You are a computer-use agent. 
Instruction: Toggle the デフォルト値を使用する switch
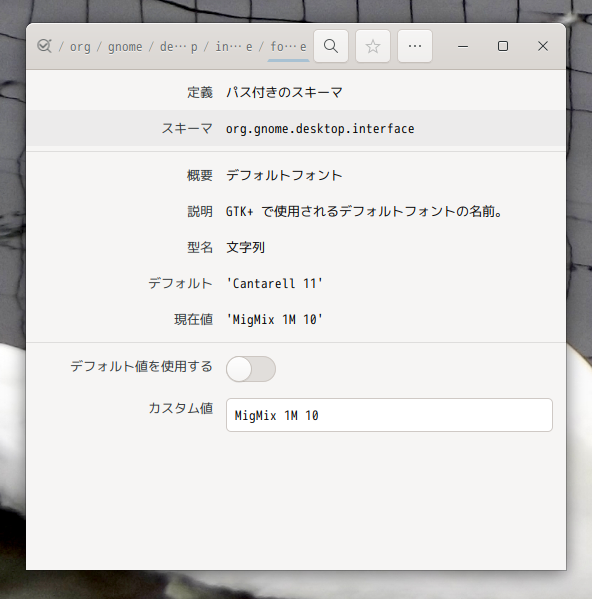(x=251, y=369)
